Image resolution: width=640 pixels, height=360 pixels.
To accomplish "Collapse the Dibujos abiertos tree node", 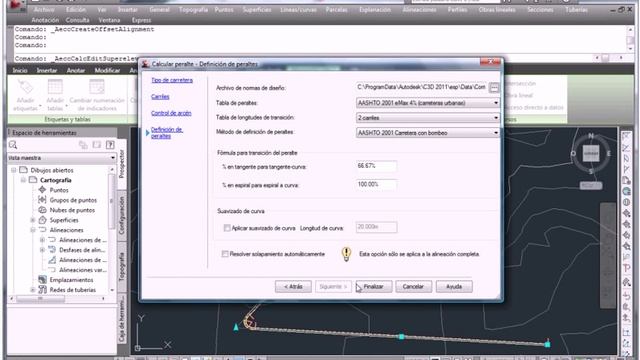I will click(x=13, y=170).
